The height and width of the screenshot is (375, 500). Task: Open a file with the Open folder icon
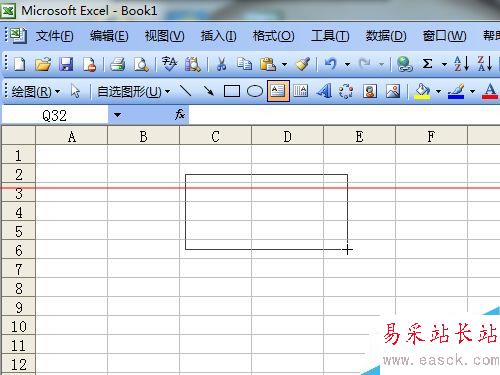click(x=43, y=64)
